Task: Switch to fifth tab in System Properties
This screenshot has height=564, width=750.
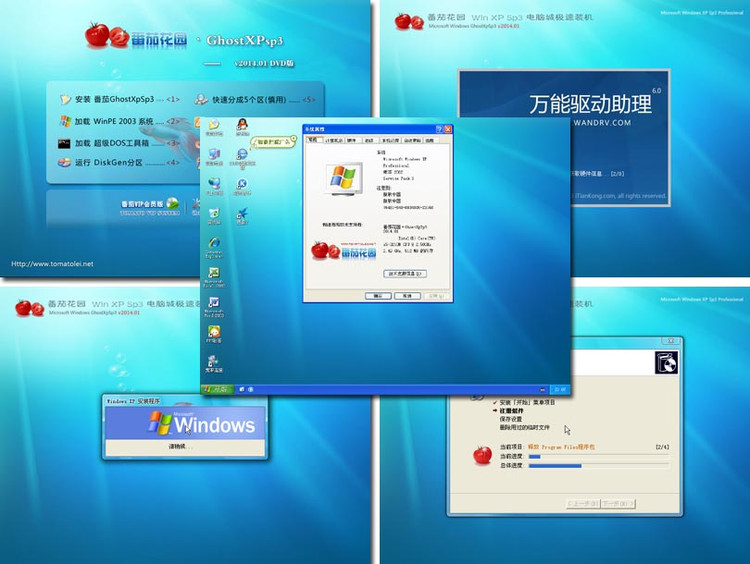Action: point(390,140)
